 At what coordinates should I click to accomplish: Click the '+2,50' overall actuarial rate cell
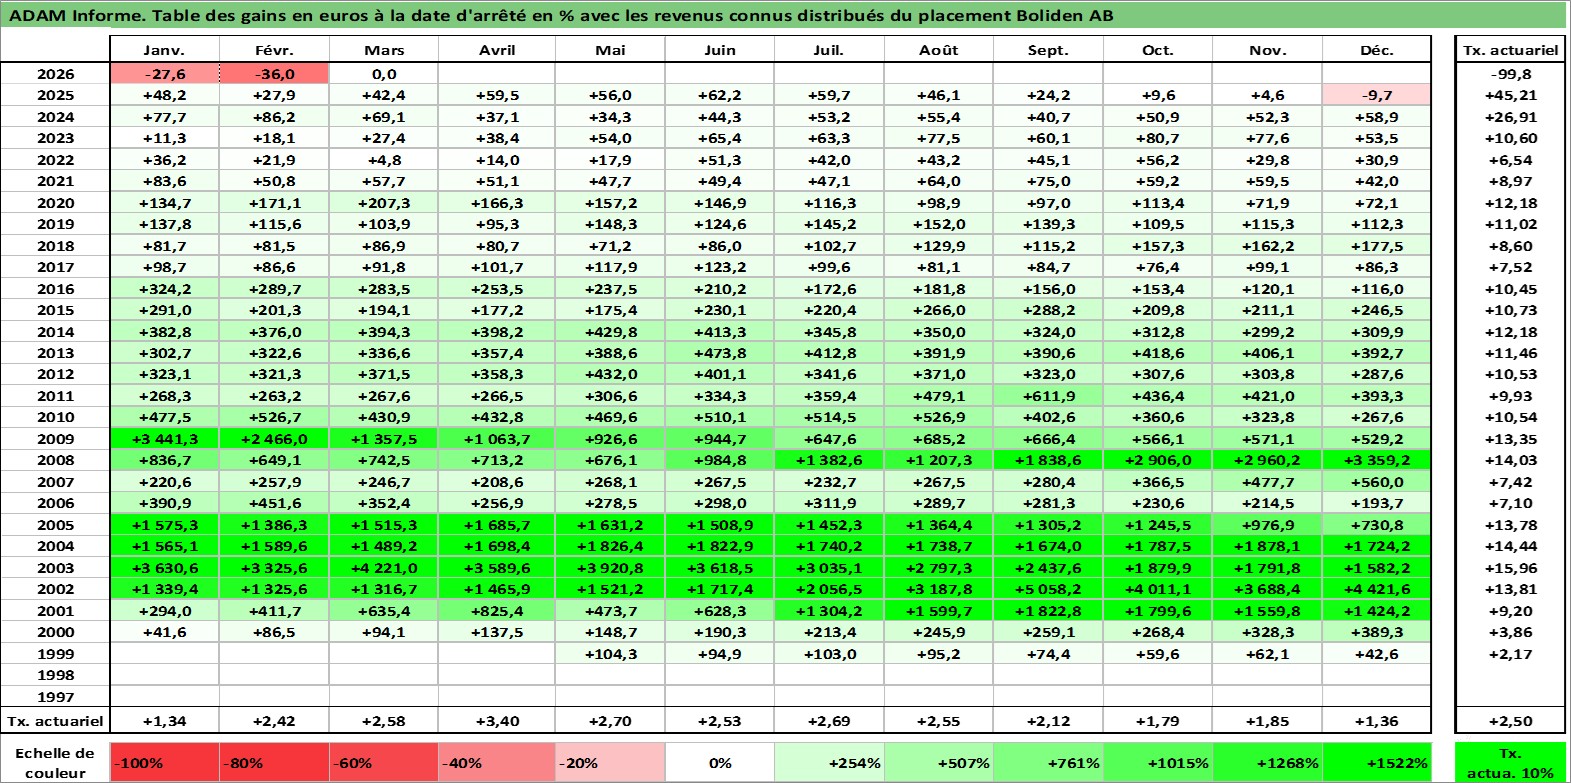point(1510,721)
